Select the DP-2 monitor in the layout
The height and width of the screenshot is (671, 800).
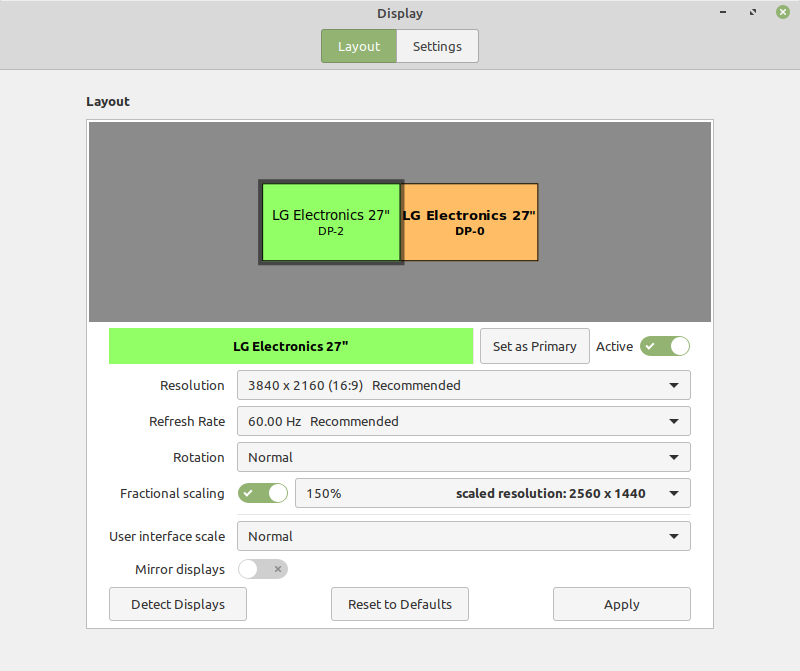point(331,222)
